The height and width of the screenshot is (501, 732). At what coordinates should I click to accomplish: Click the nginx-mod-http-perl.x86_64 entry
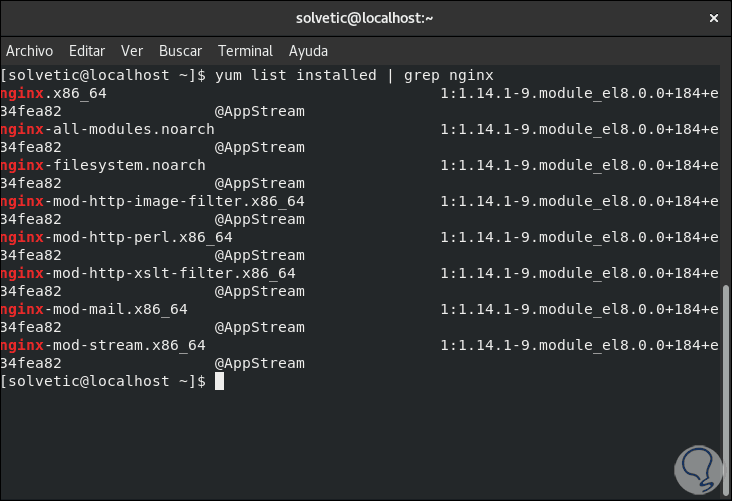pyautogui.click(x=117, y=237)
